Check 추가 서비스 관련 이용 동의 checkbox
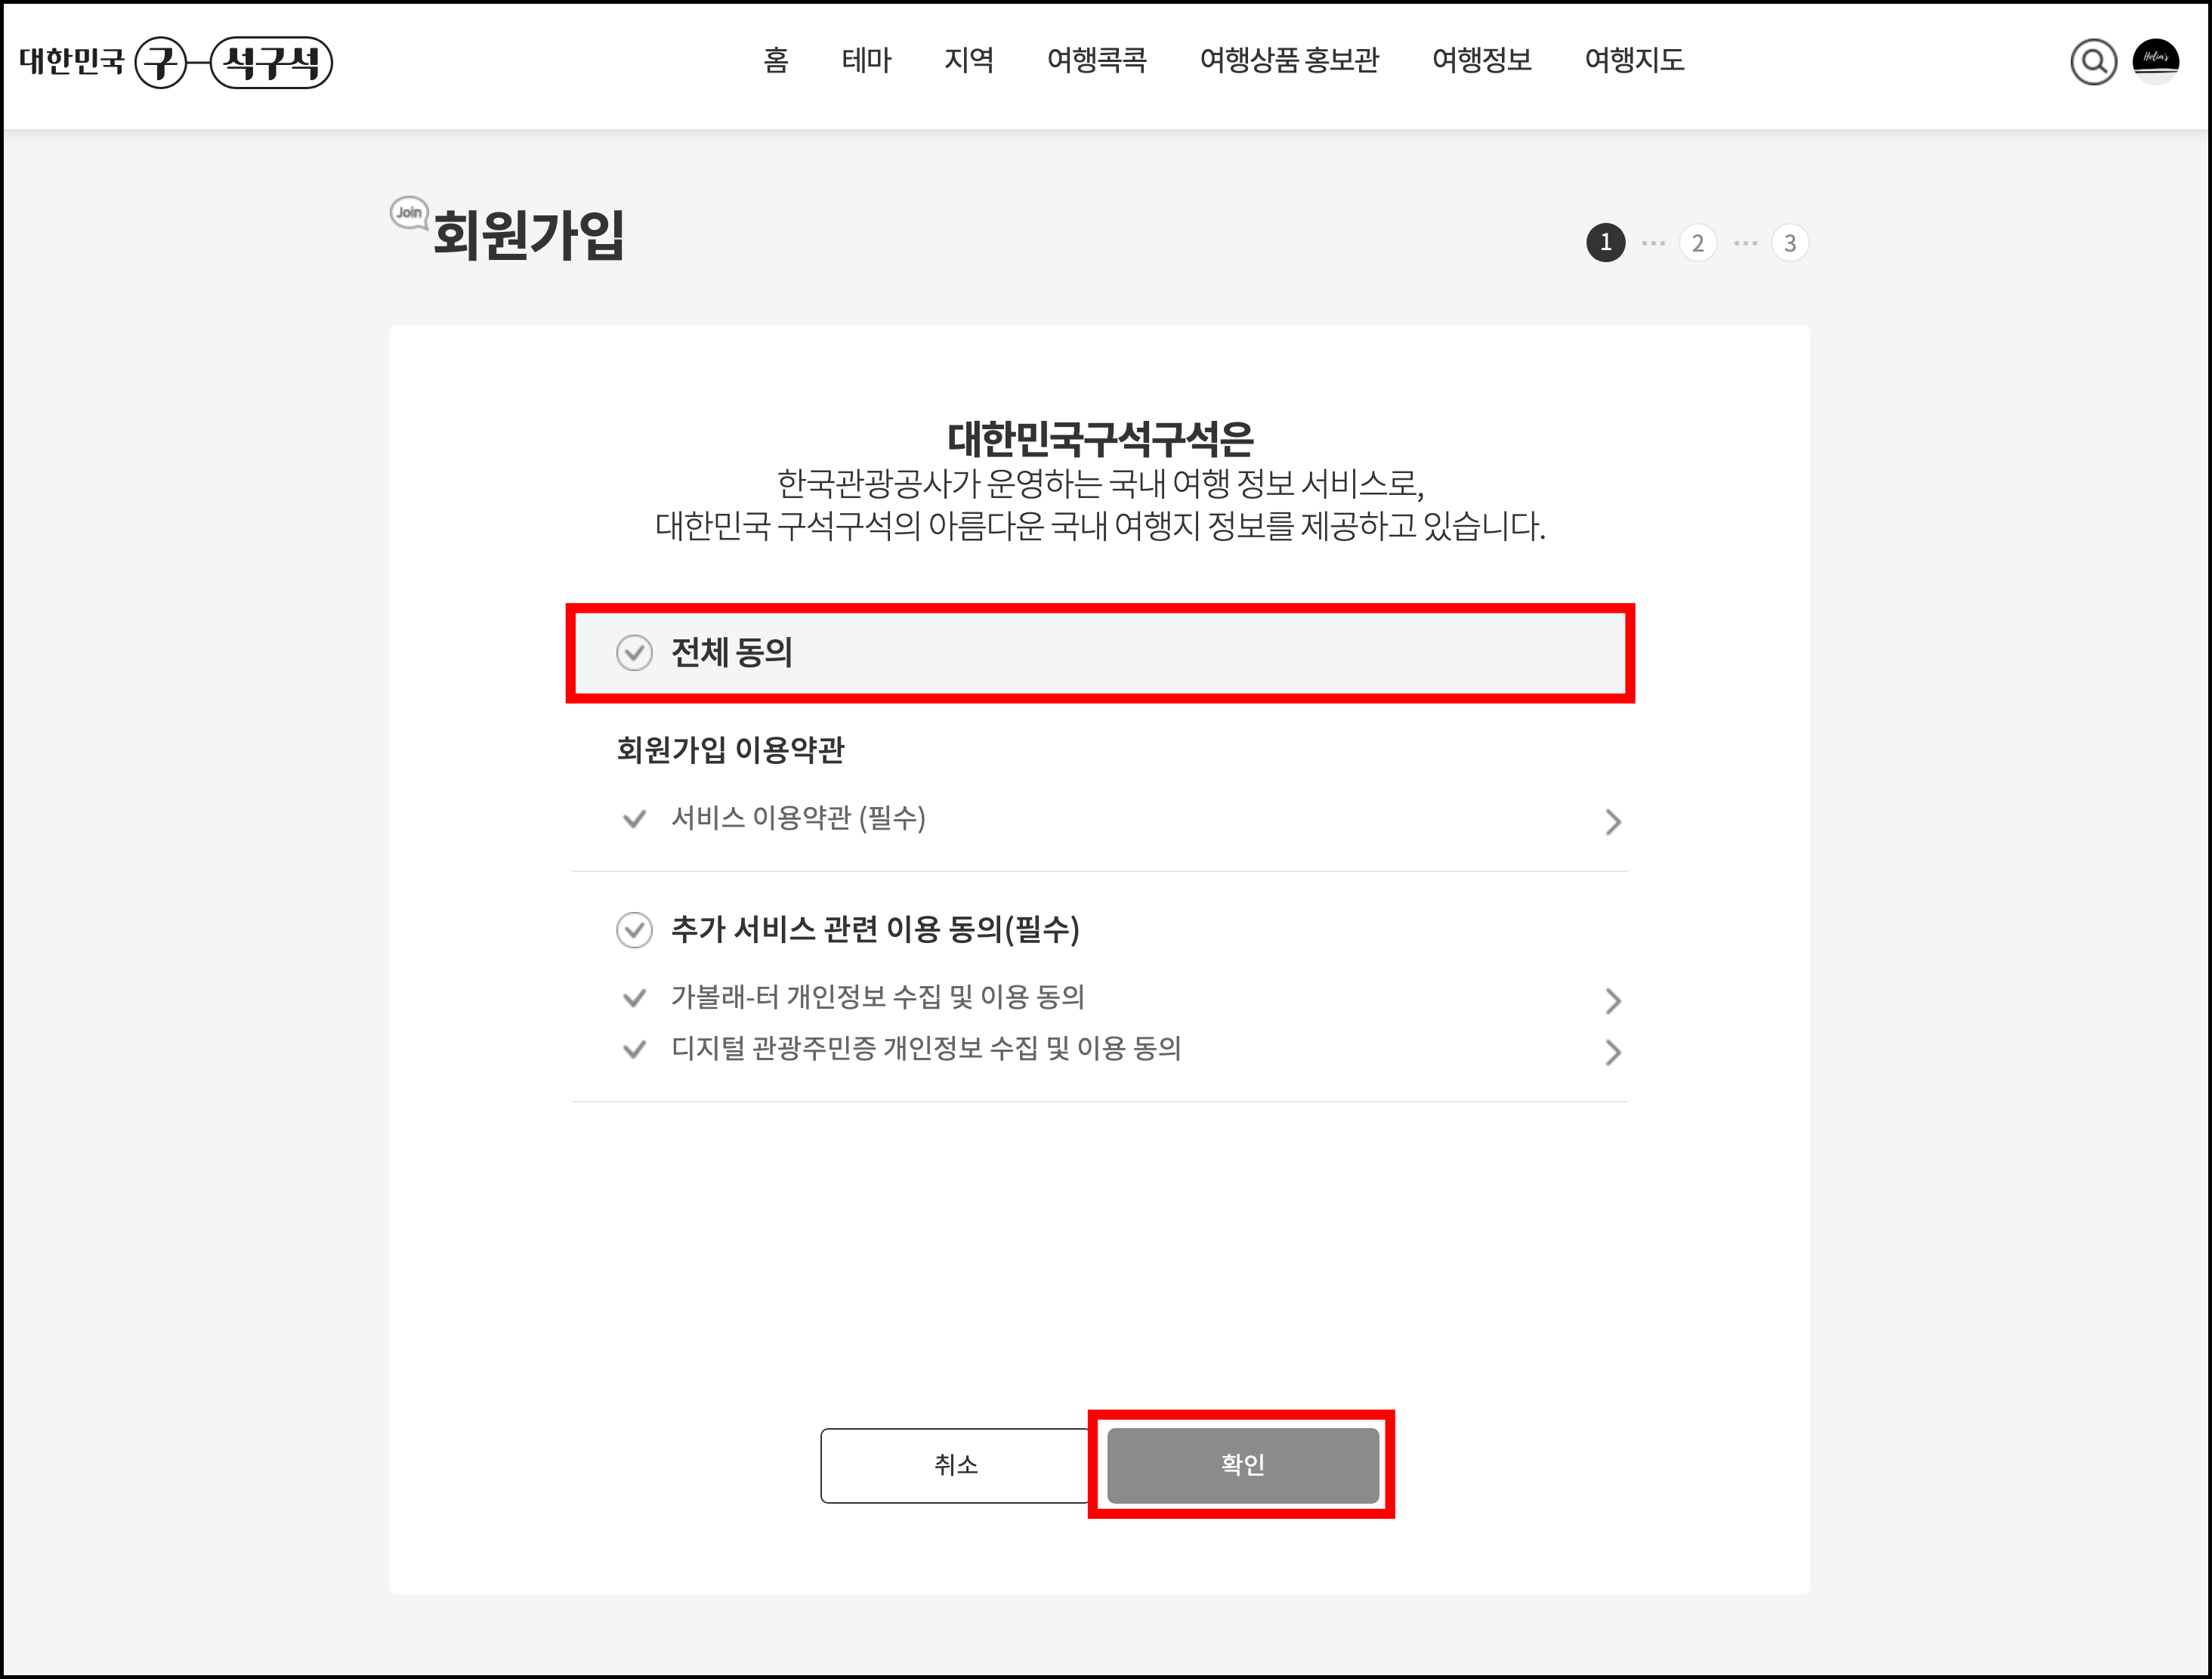 [x=634, y=930]
